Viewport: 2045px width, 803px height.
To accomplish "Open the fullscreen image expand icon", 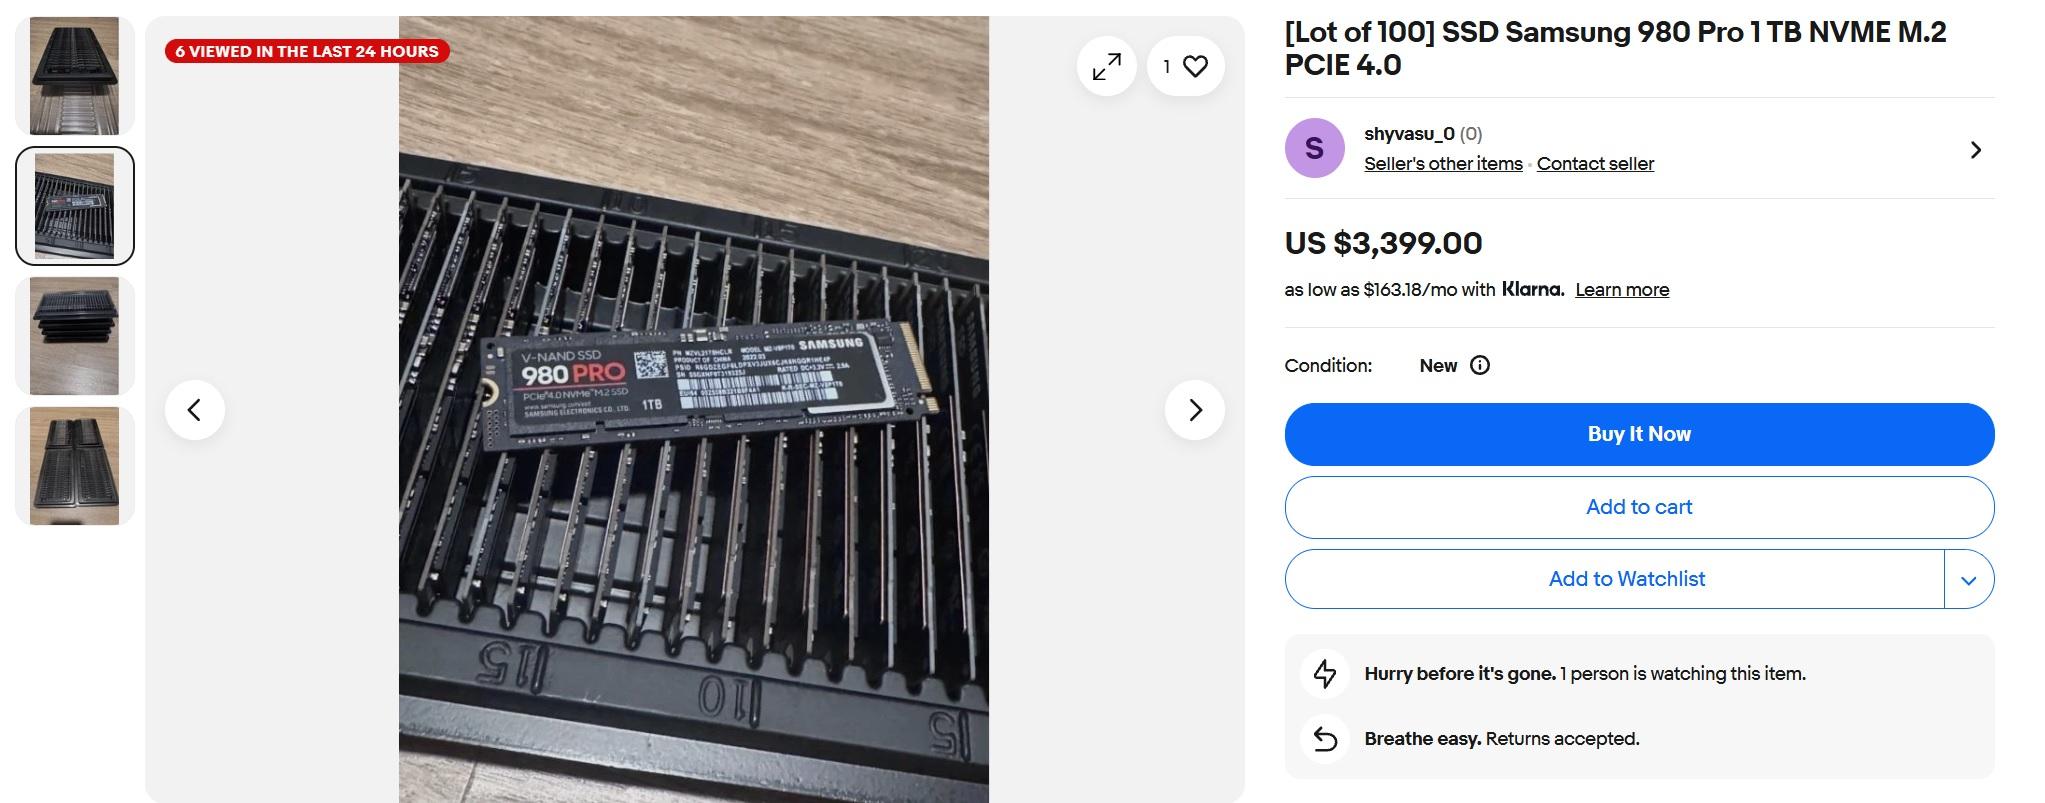I will [x=1106, y=66].
